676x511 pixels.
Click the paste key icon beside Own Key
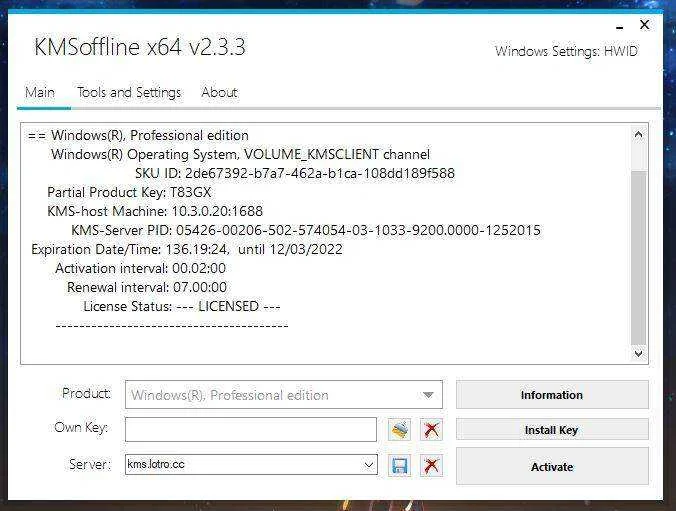pyautogui.click(x=399, y=429)
